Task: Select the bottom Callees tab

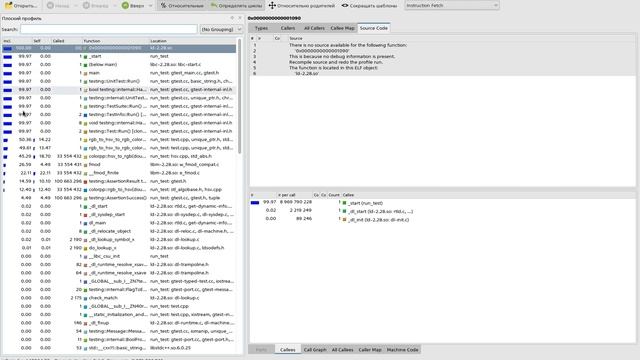Action: (288, 350)
